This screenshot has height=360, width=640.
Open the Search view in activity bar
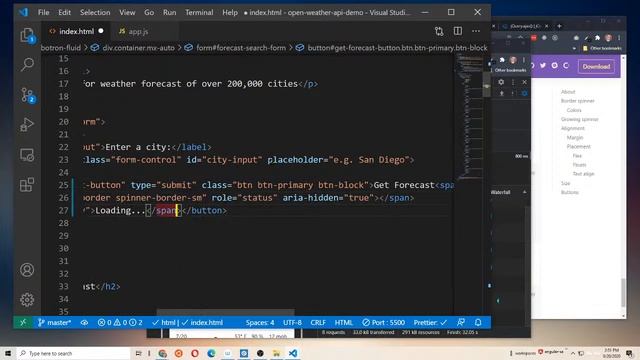tap(27, 64)
